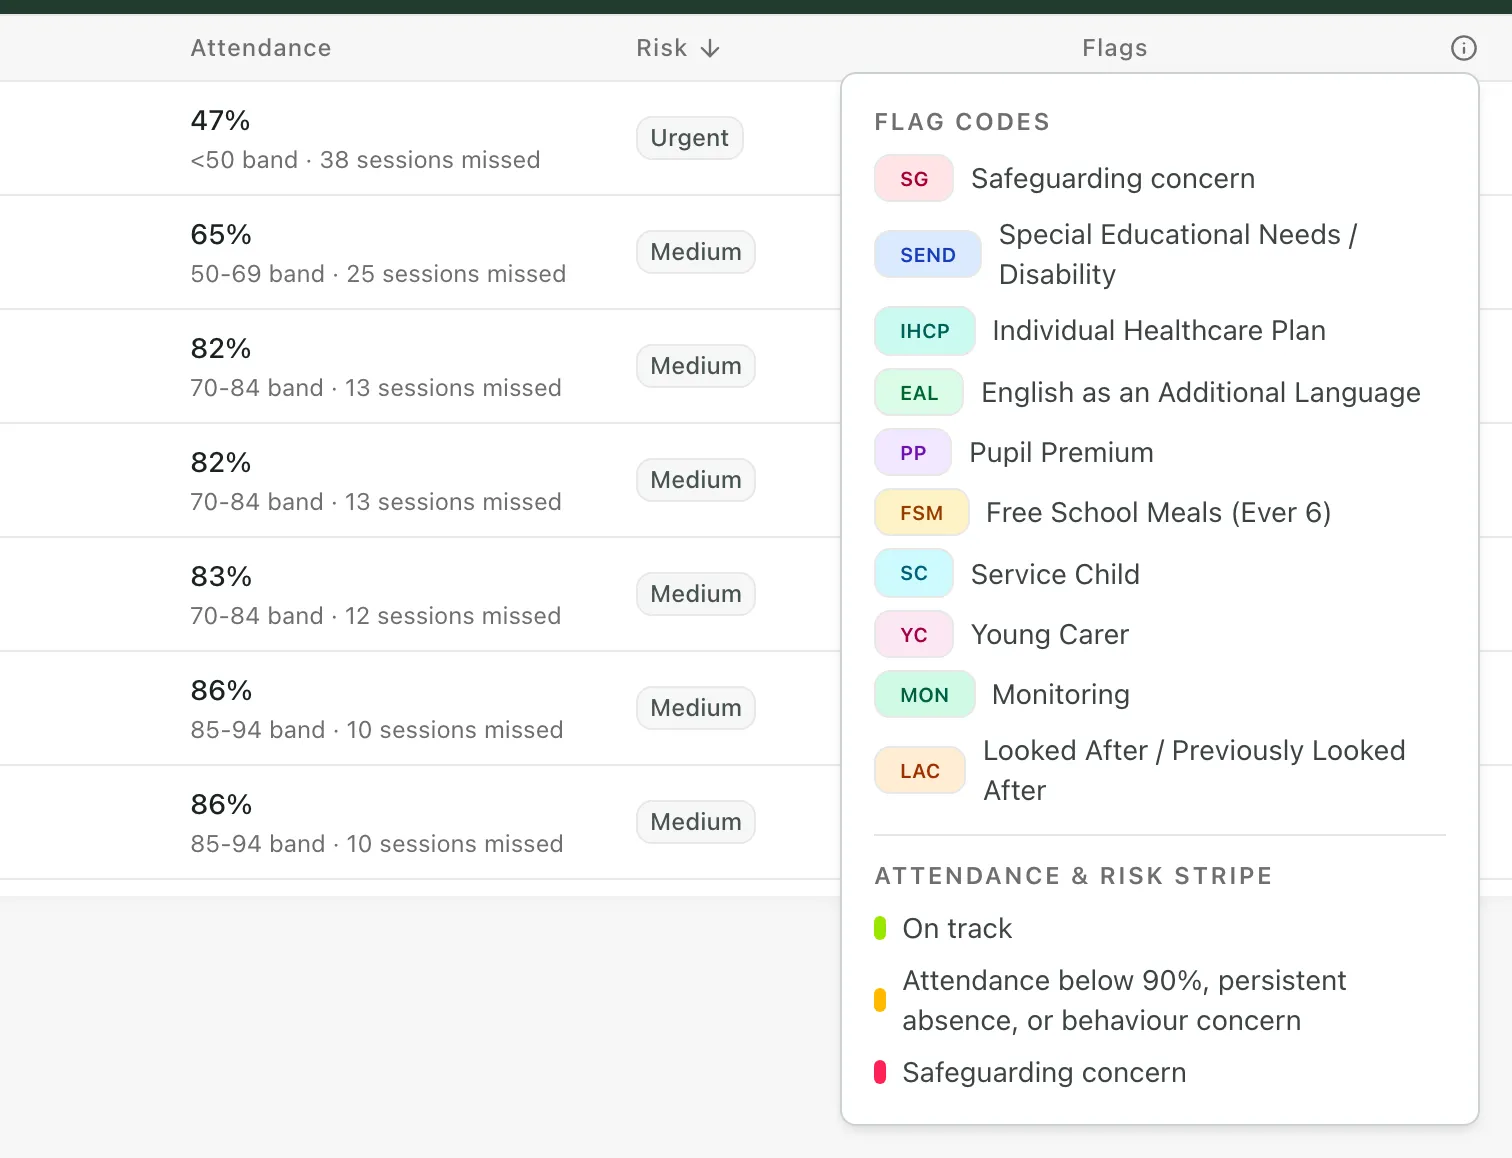Click '50-69 band · 25 sessions missed'

pyautogui.click(x=378, y=274)
